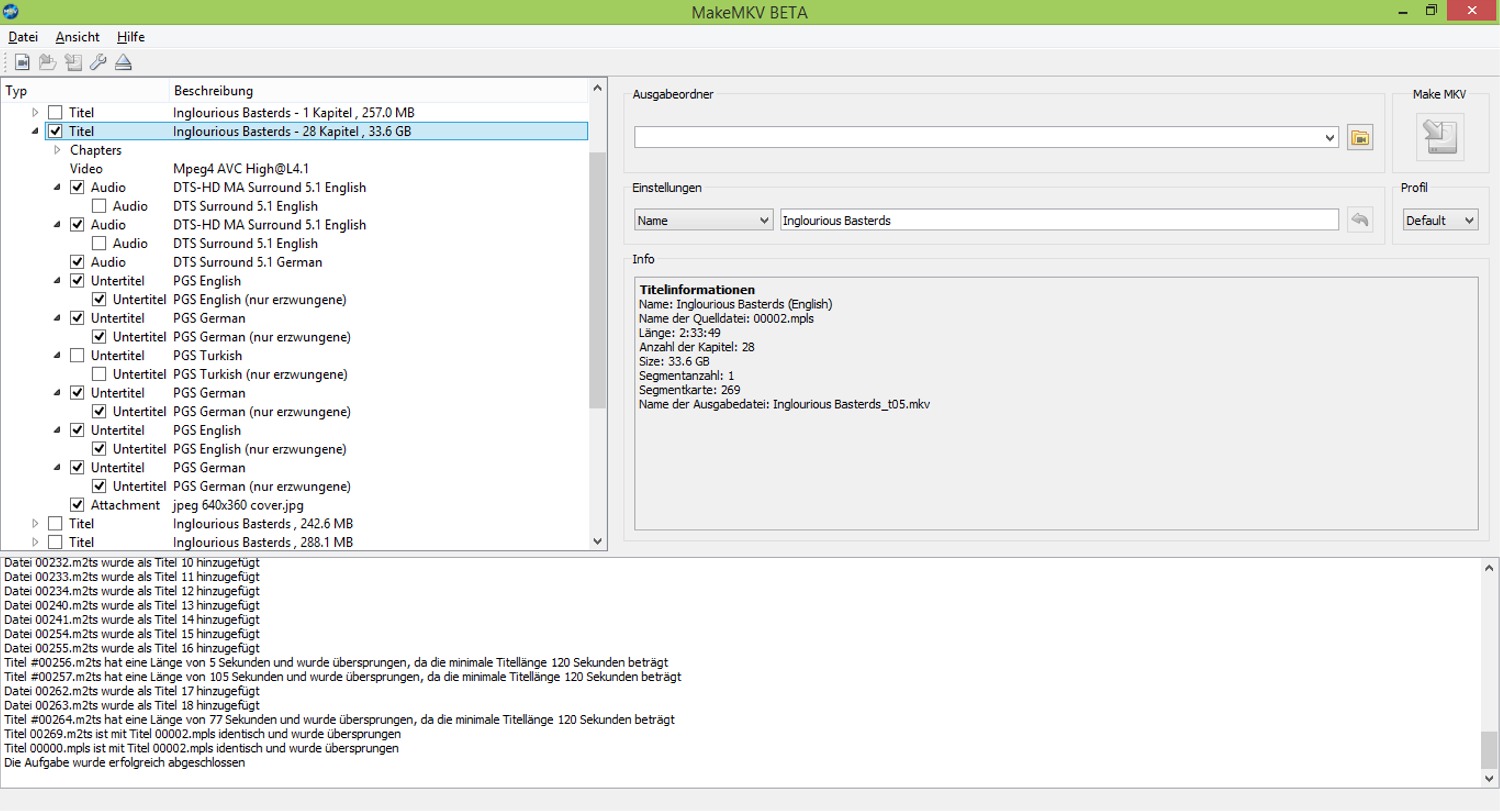Open the Hilfe menu

(131, 37)
